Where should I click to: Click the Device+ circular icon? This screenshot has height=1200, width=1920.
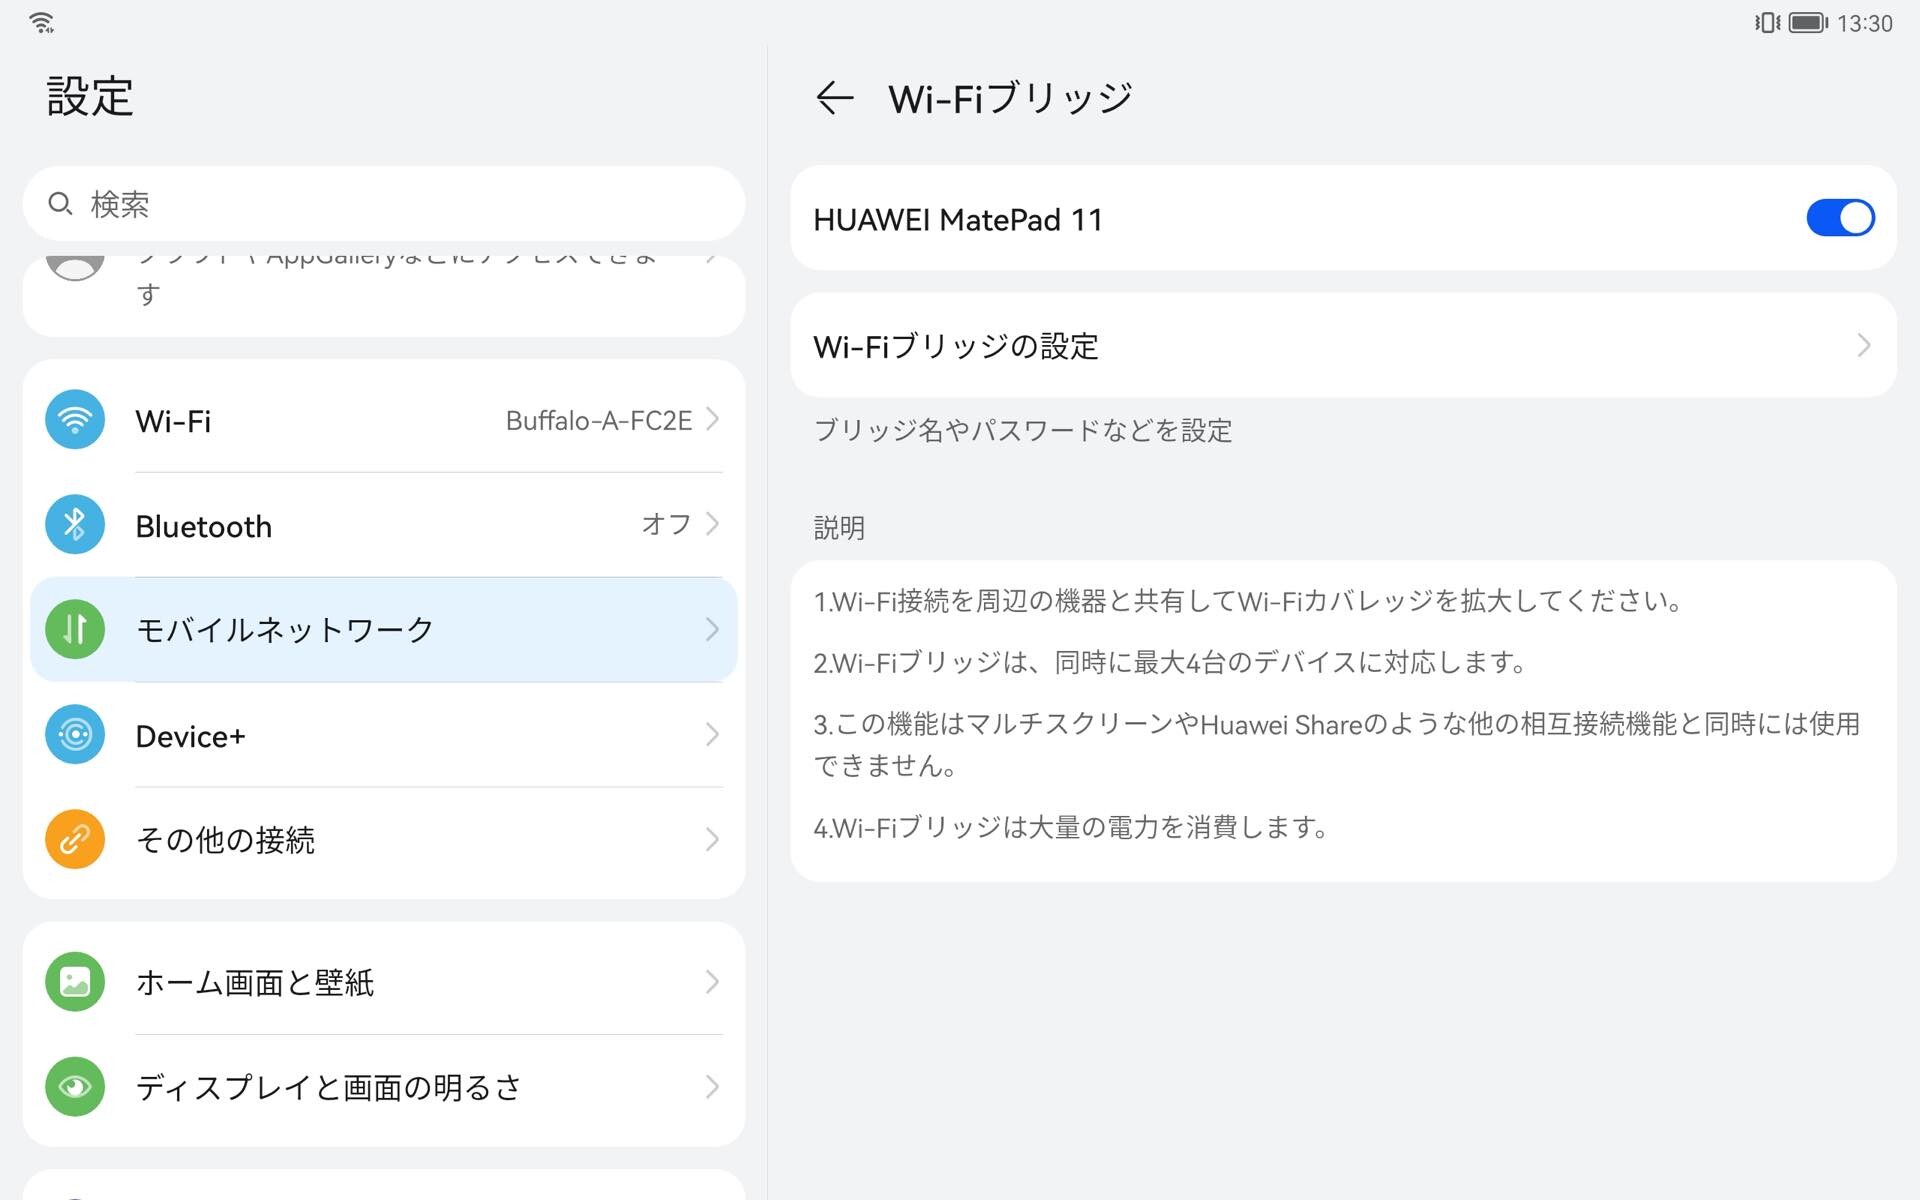click(75, 735)
